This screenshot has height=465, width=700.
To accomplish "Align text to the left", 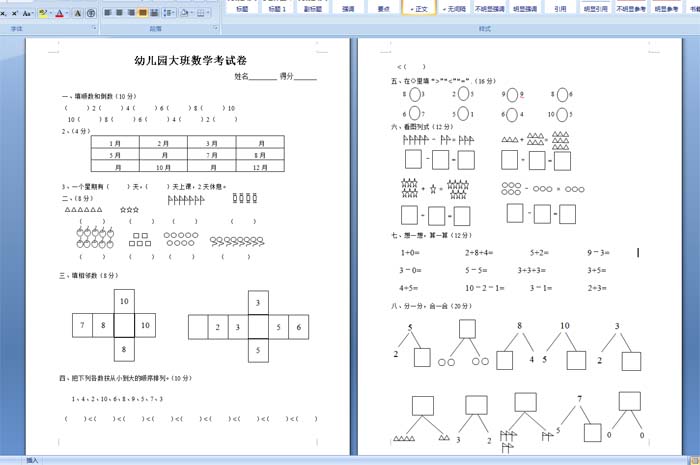I will (108, 13).
